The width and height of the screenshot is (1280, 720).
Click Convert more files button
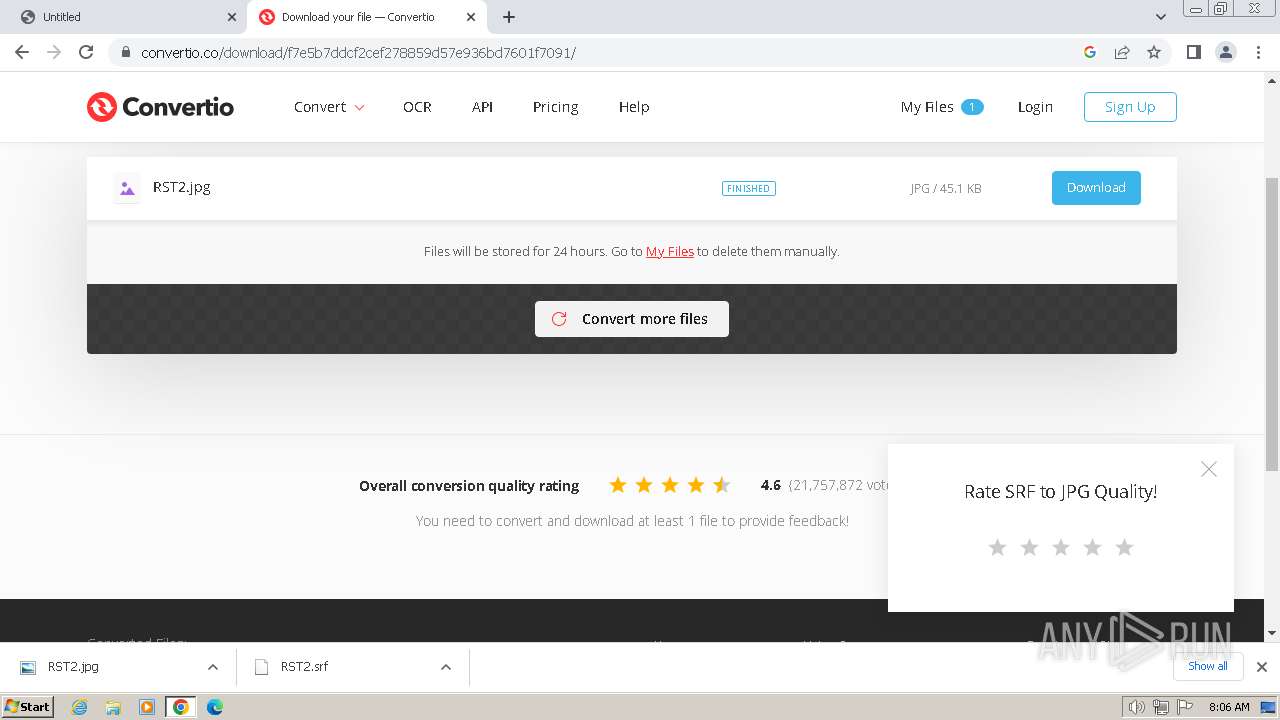pyautogui.click(x=632, y=319)
